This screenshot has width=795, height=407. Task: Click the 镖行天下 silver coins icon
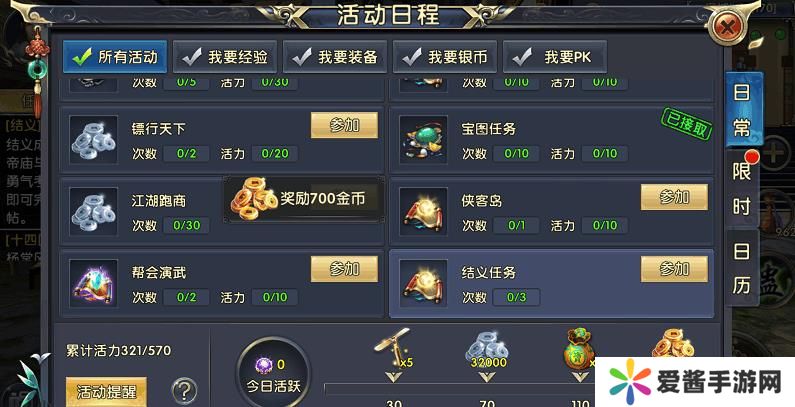pos(93,139)
